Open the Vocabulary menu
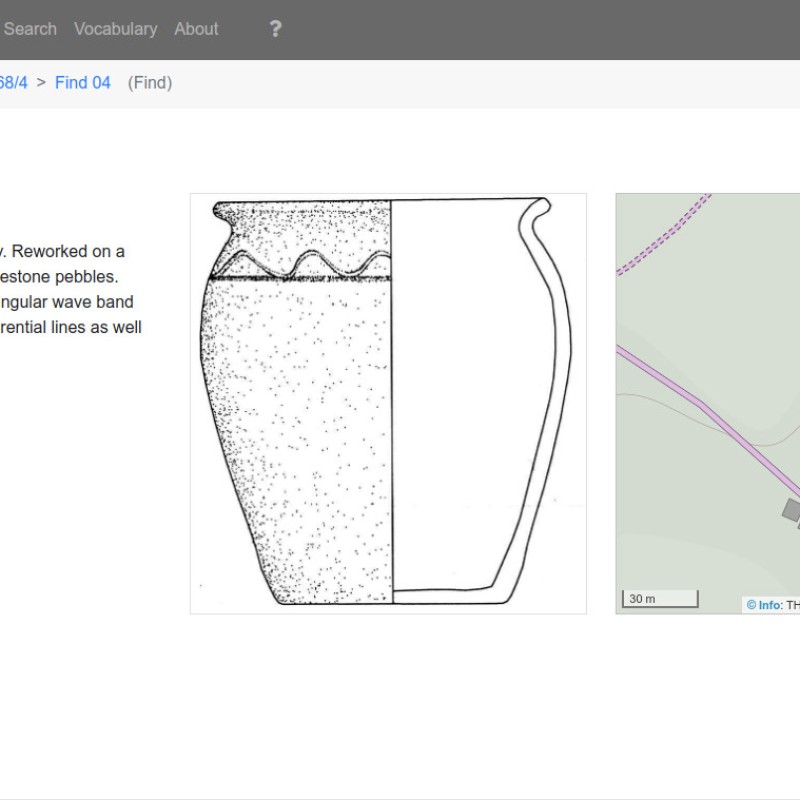Image resolution: width=800 pixels, height=800 pixels. pos(115,29)
